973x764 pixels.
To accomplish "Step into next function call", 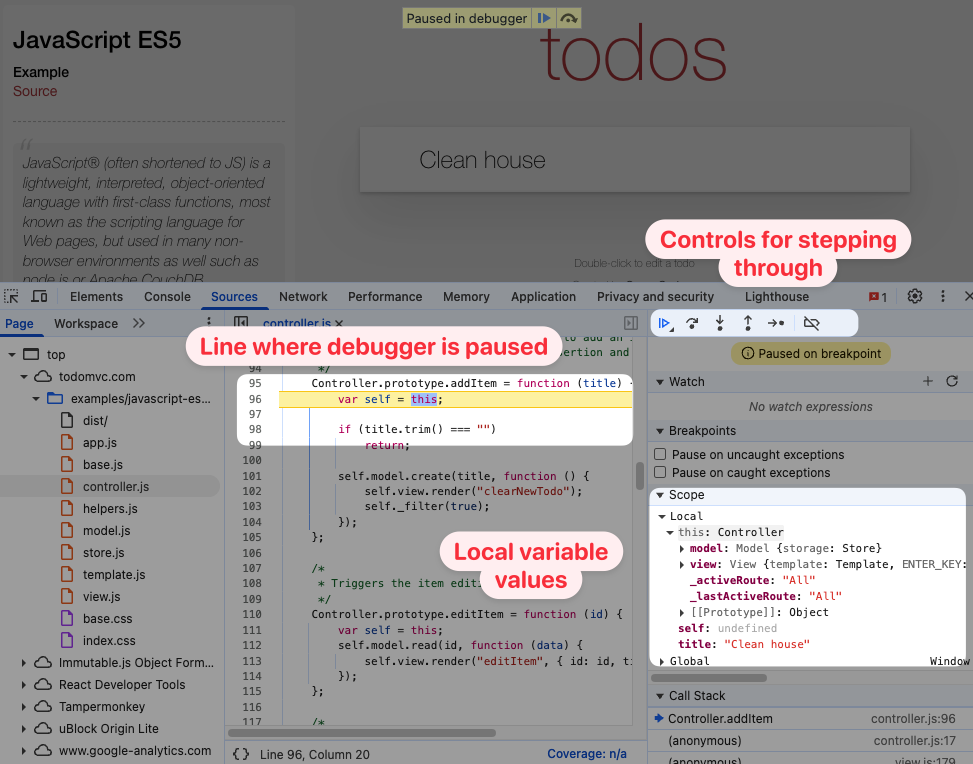I will tap(719, 323).
